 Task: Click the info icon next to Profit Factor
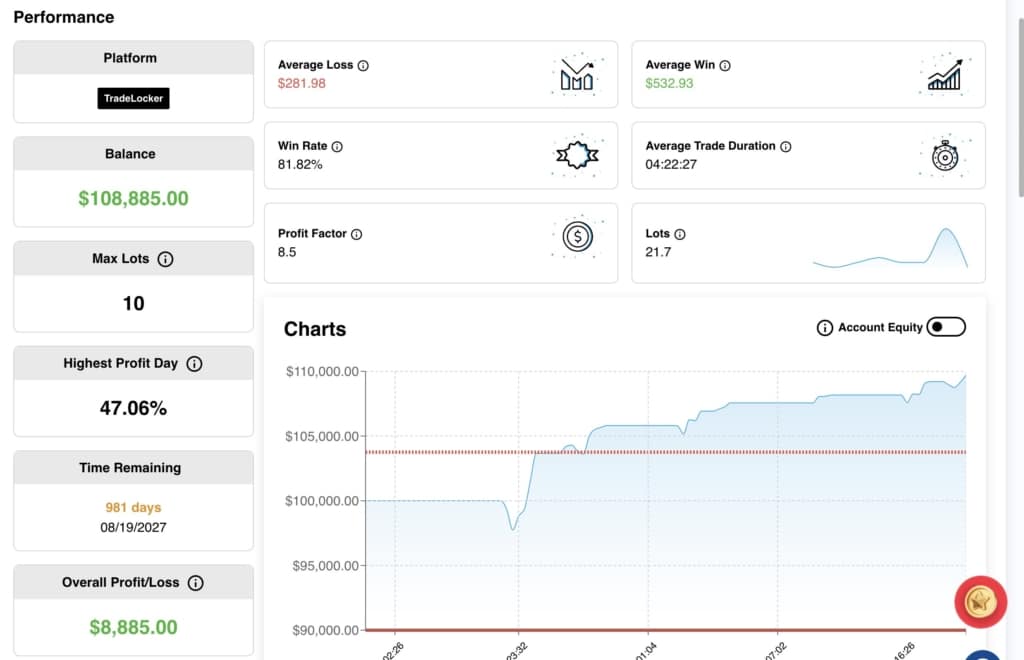[357, 234]
